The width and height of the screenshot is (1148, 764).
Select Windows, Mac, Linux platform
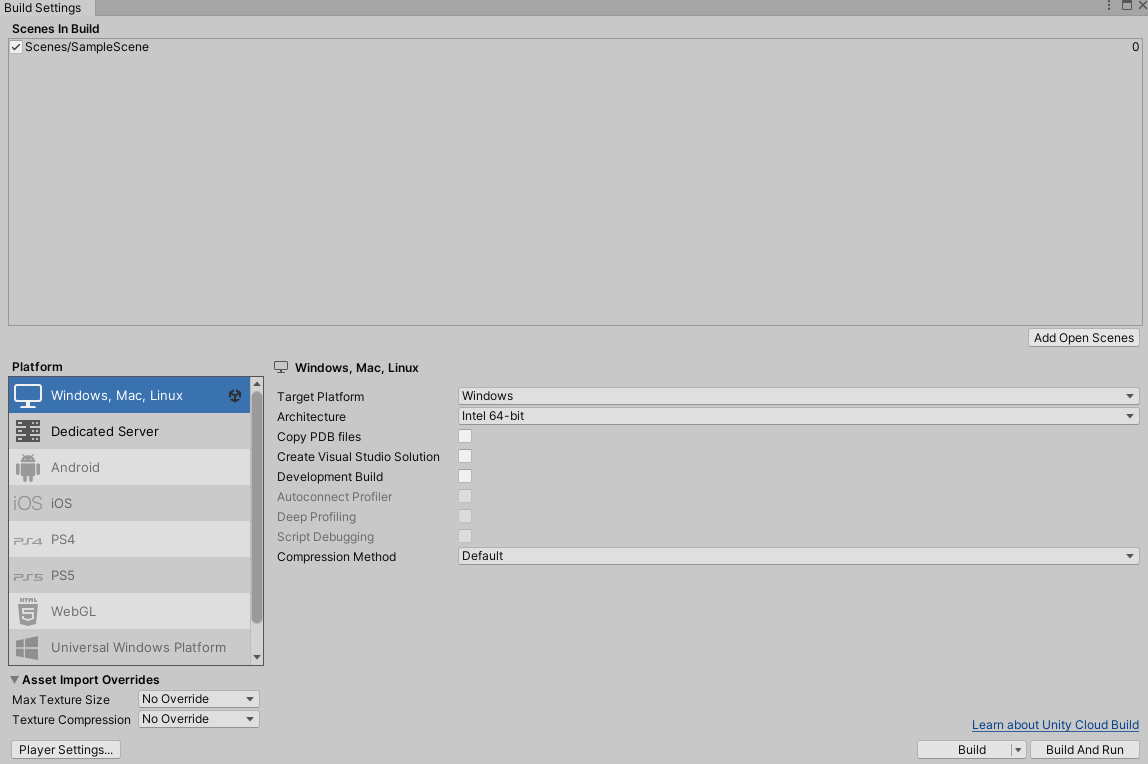pos(130,395)
